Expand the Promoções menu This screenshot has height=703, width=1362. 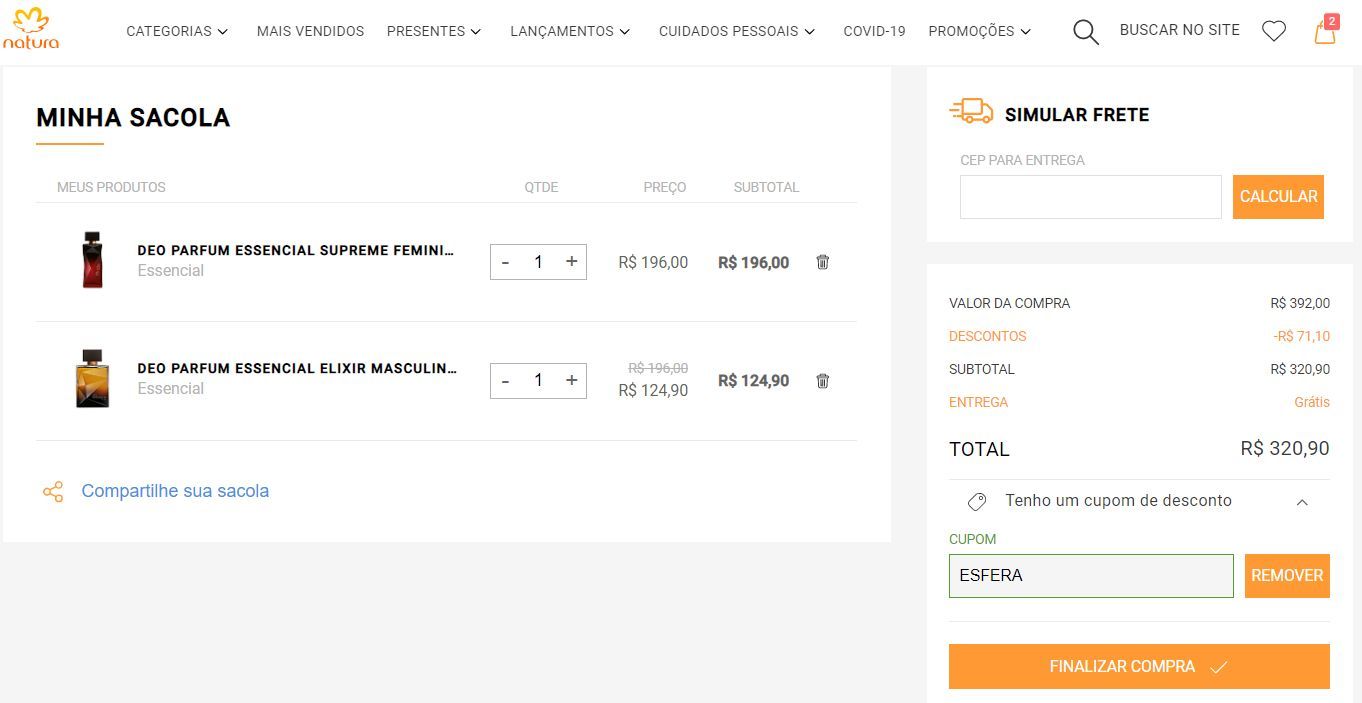(979, 31)
